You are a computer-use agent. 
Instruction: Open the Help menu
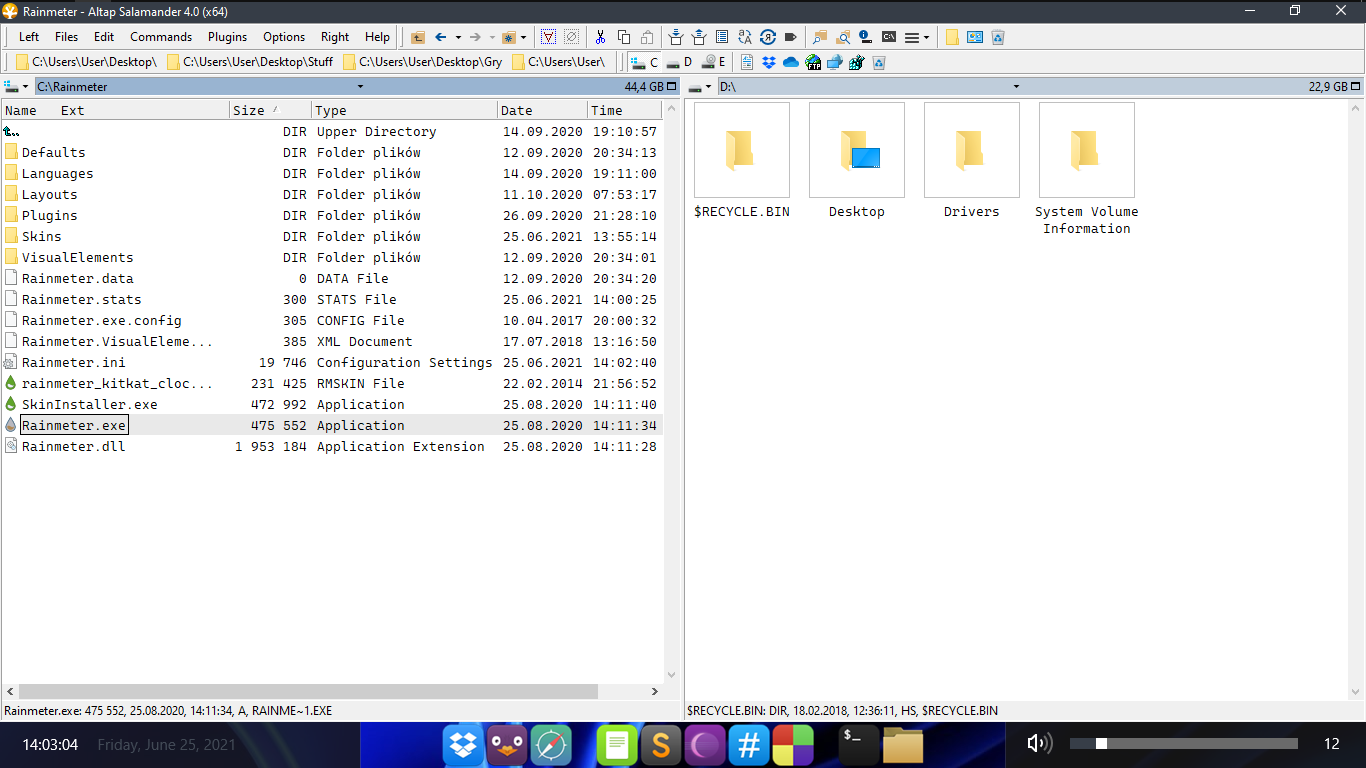(x=377, y=37)
